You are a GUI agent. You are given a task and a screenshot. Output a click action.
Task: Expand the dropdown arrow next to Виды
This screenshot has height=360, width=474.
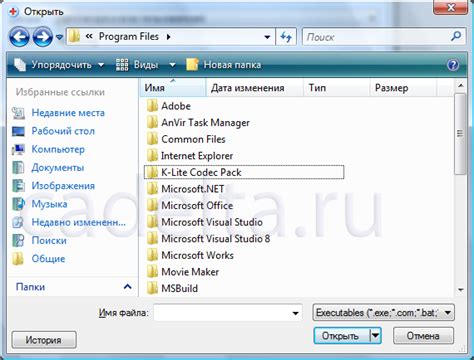click(x=172, y=65)
